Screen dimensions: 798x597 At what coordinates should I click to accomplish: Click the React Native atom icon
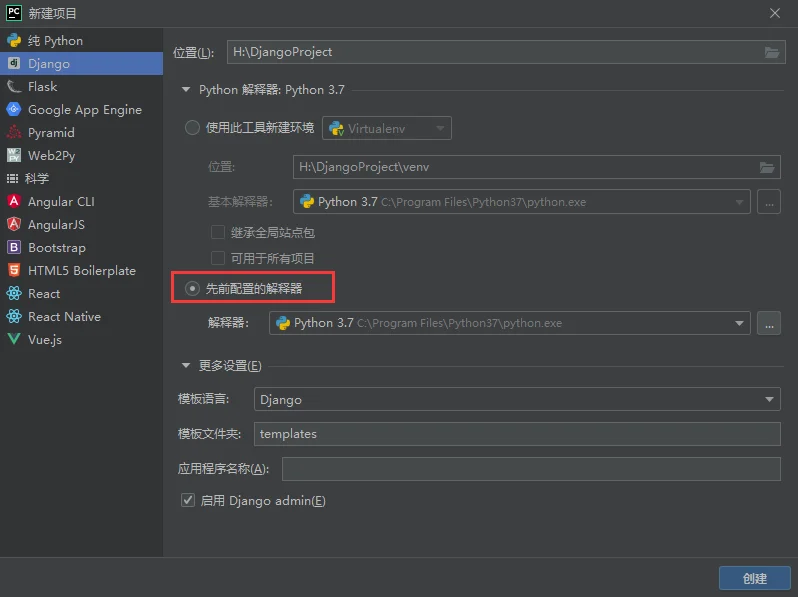pos(14,316)
